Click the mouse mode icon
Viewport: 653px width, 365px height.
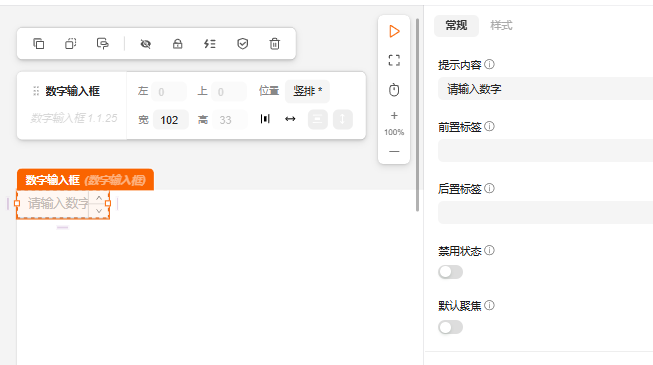click(x=394, y=90)
